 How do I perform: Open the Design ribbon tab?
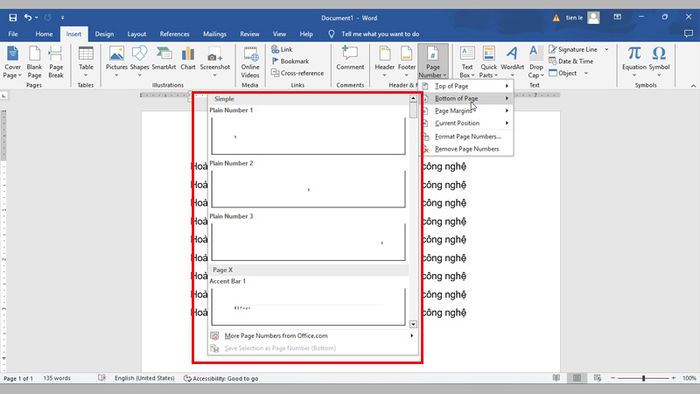click(x=104, y=34)
